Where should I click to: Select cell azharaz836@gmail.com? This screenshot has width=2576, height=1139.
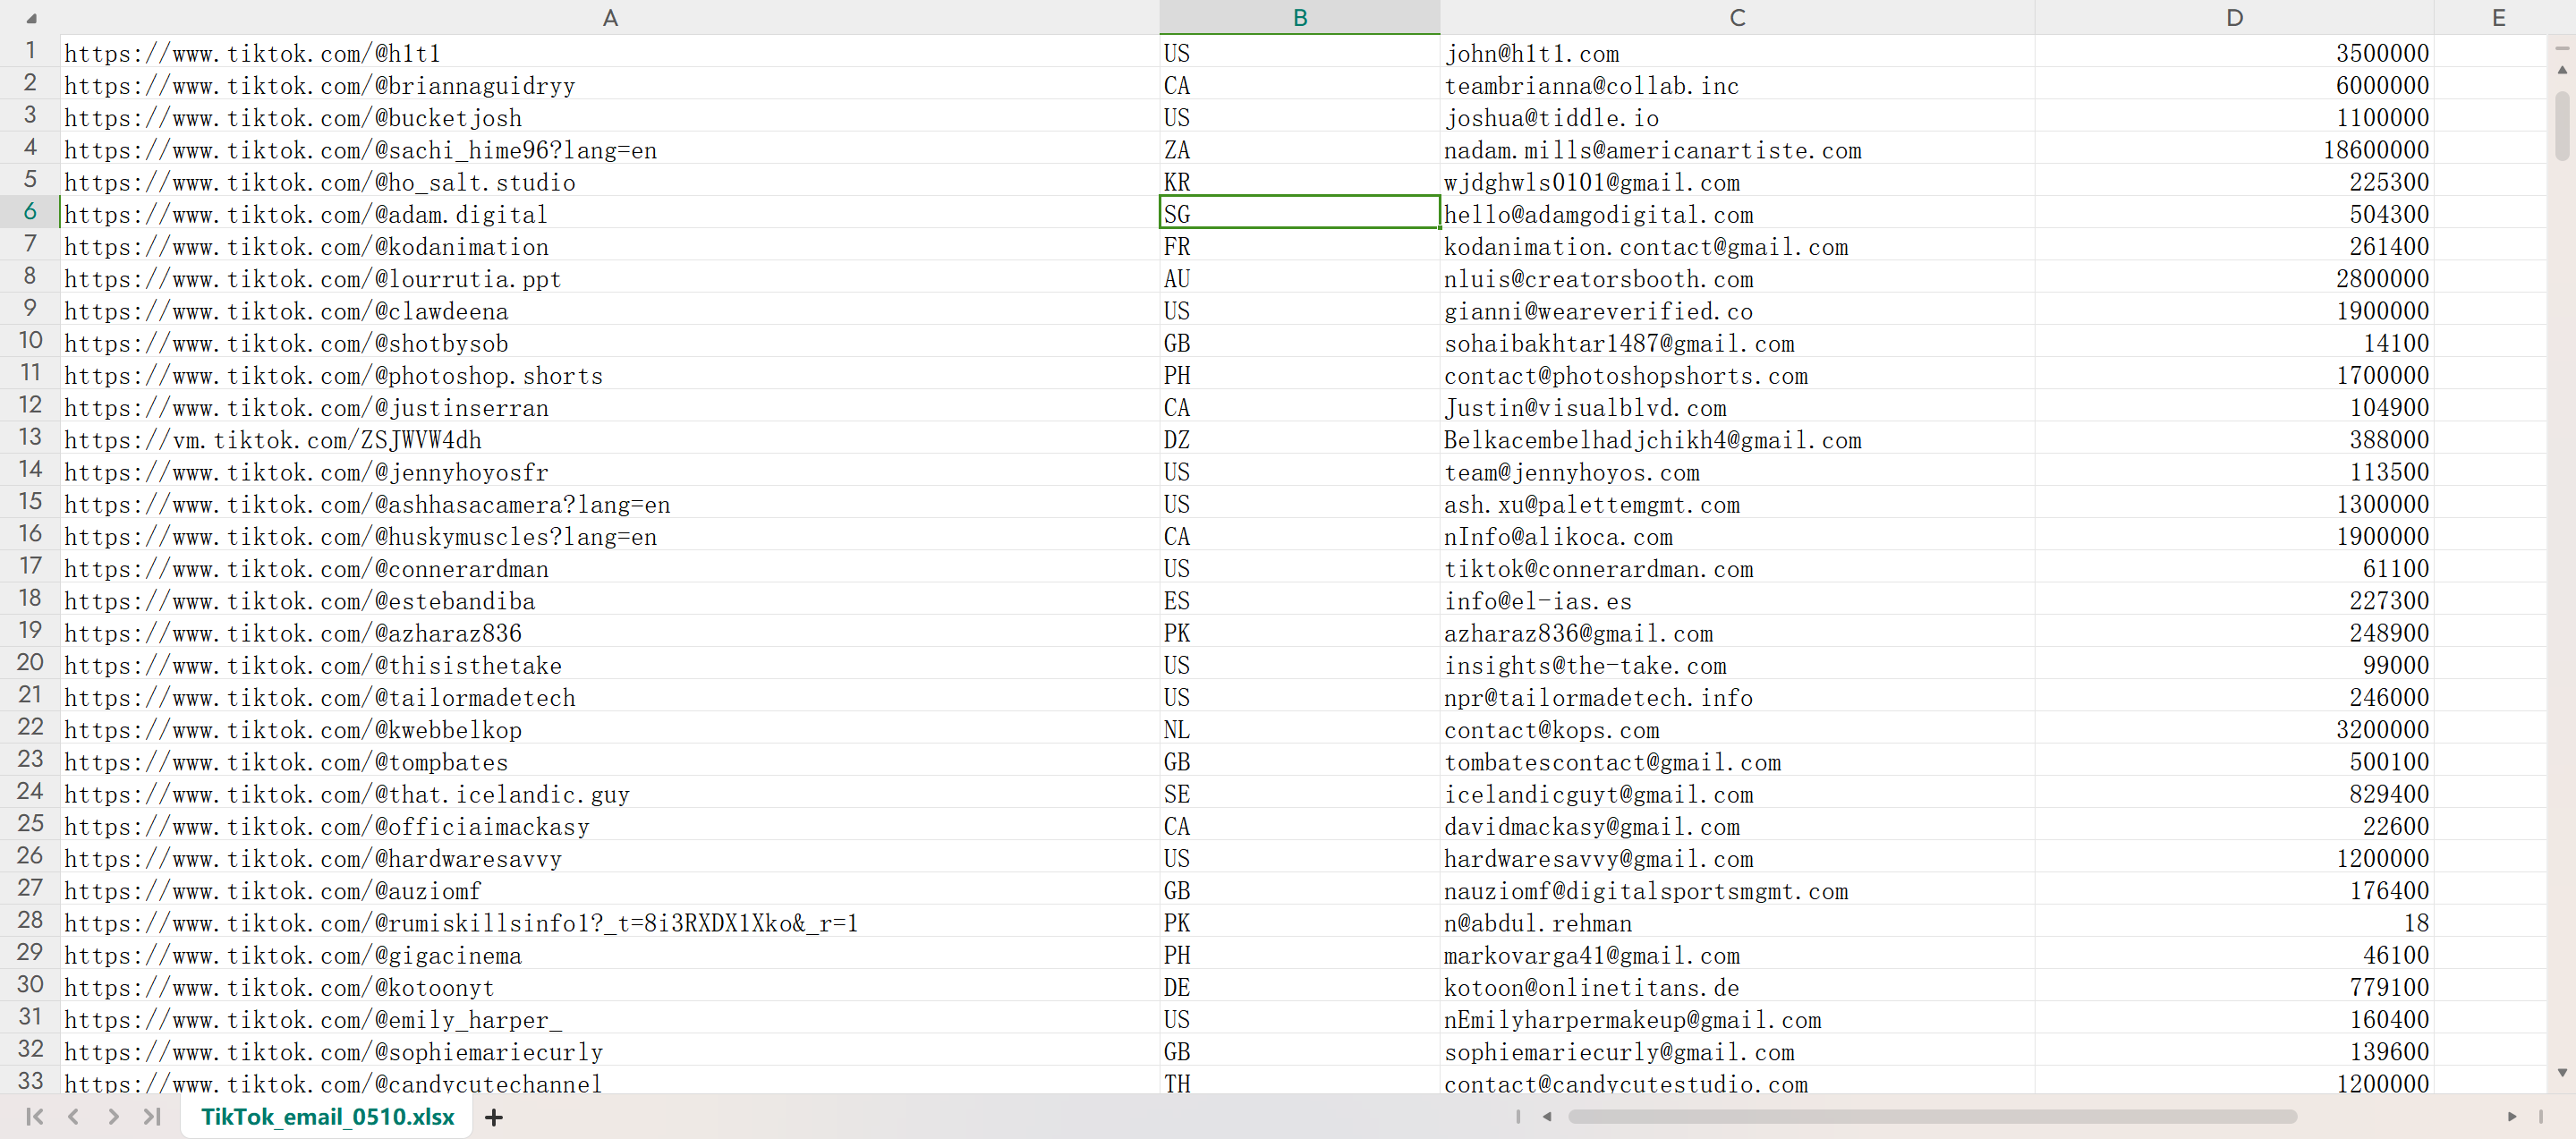pyautogui.click(x=1737, y=632)
